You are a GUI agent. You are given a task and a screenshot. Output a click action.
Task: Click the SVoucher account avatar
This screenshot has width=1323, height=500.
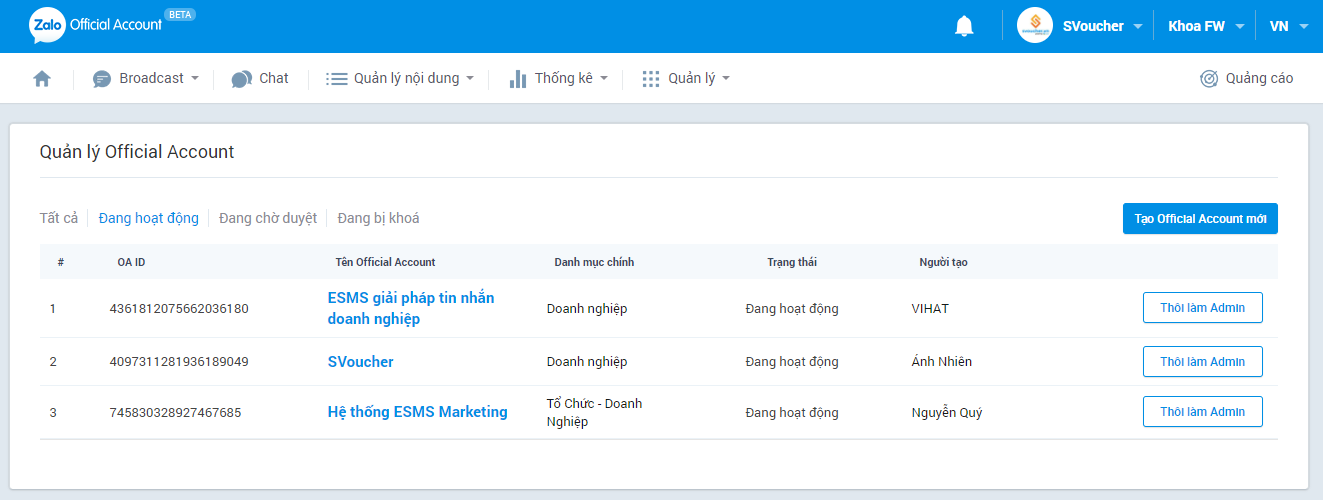tap(1035, 26)
